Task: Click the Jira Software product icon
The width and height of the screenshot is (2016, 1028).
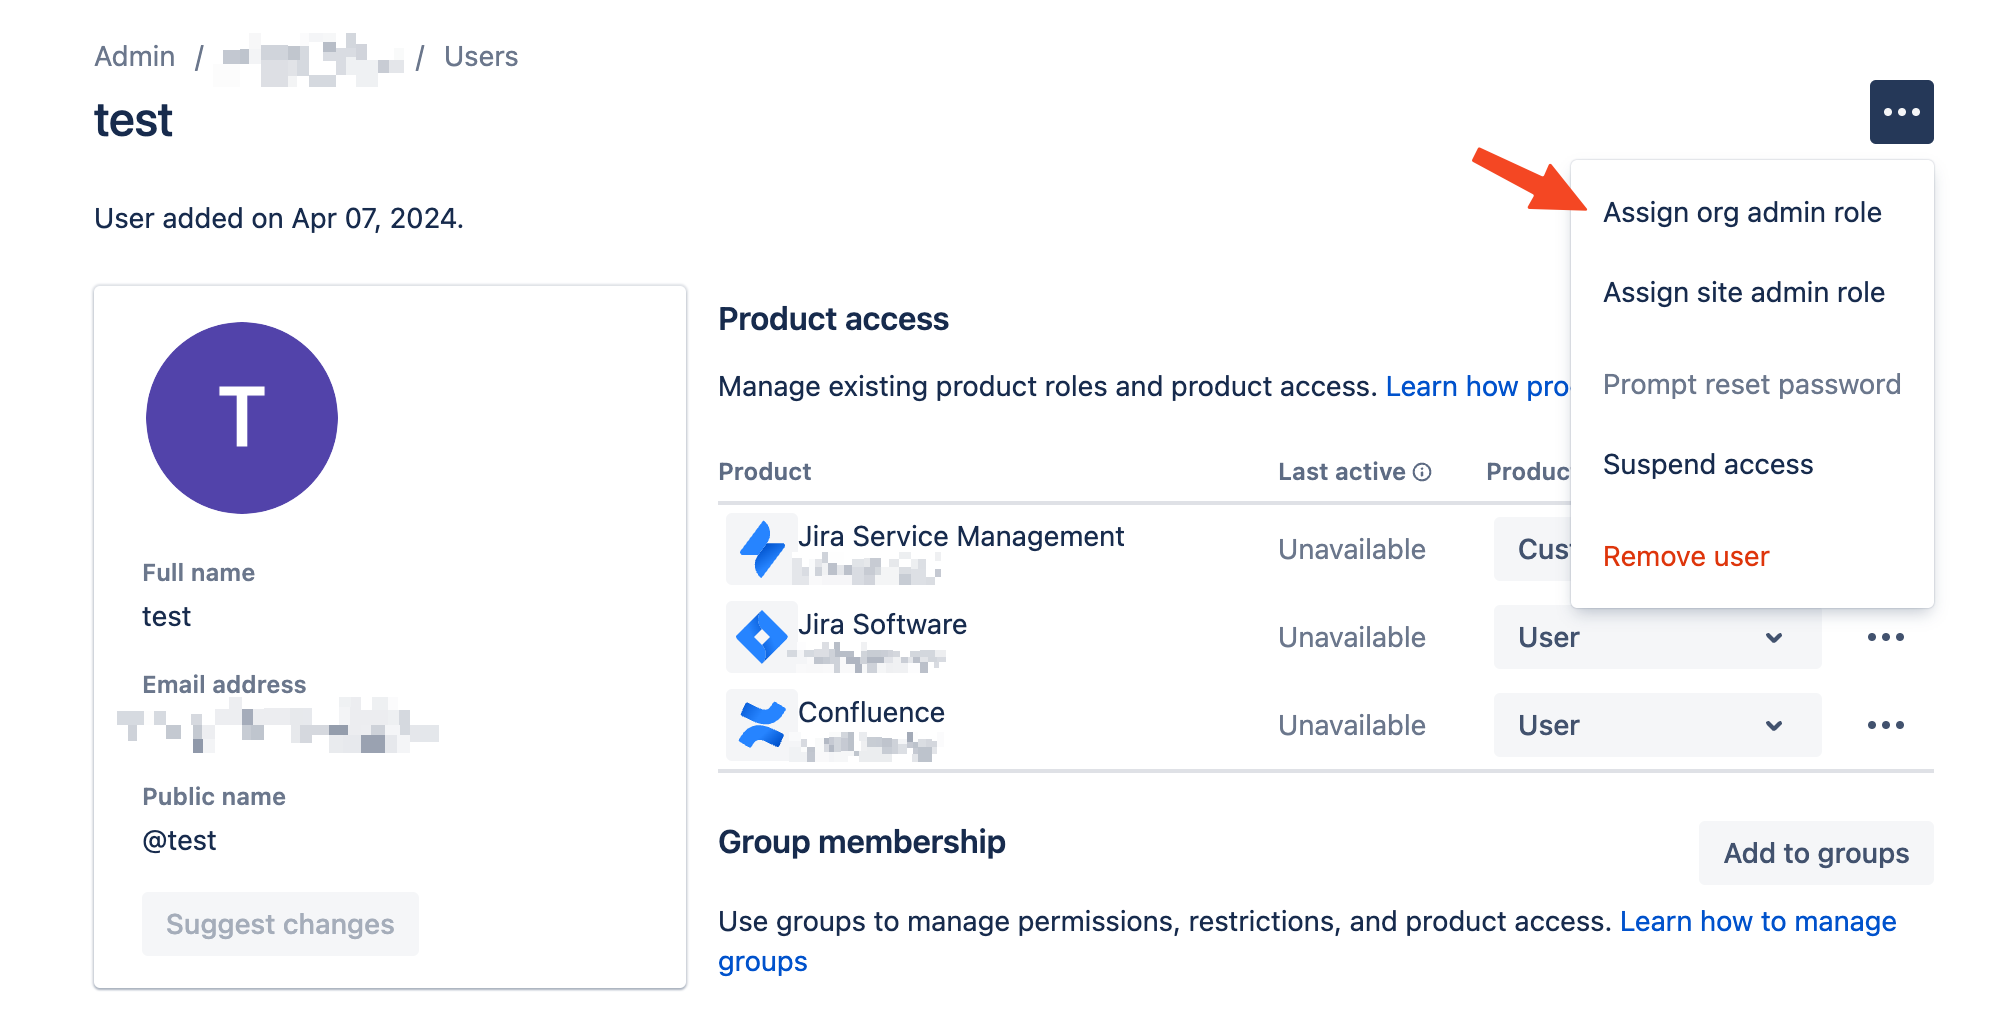Action: (762, 637)
